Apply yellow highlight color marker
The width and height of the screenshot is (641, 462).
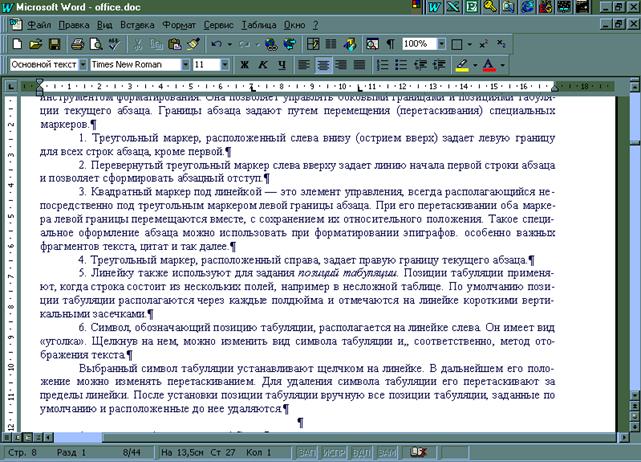point(462,65)
